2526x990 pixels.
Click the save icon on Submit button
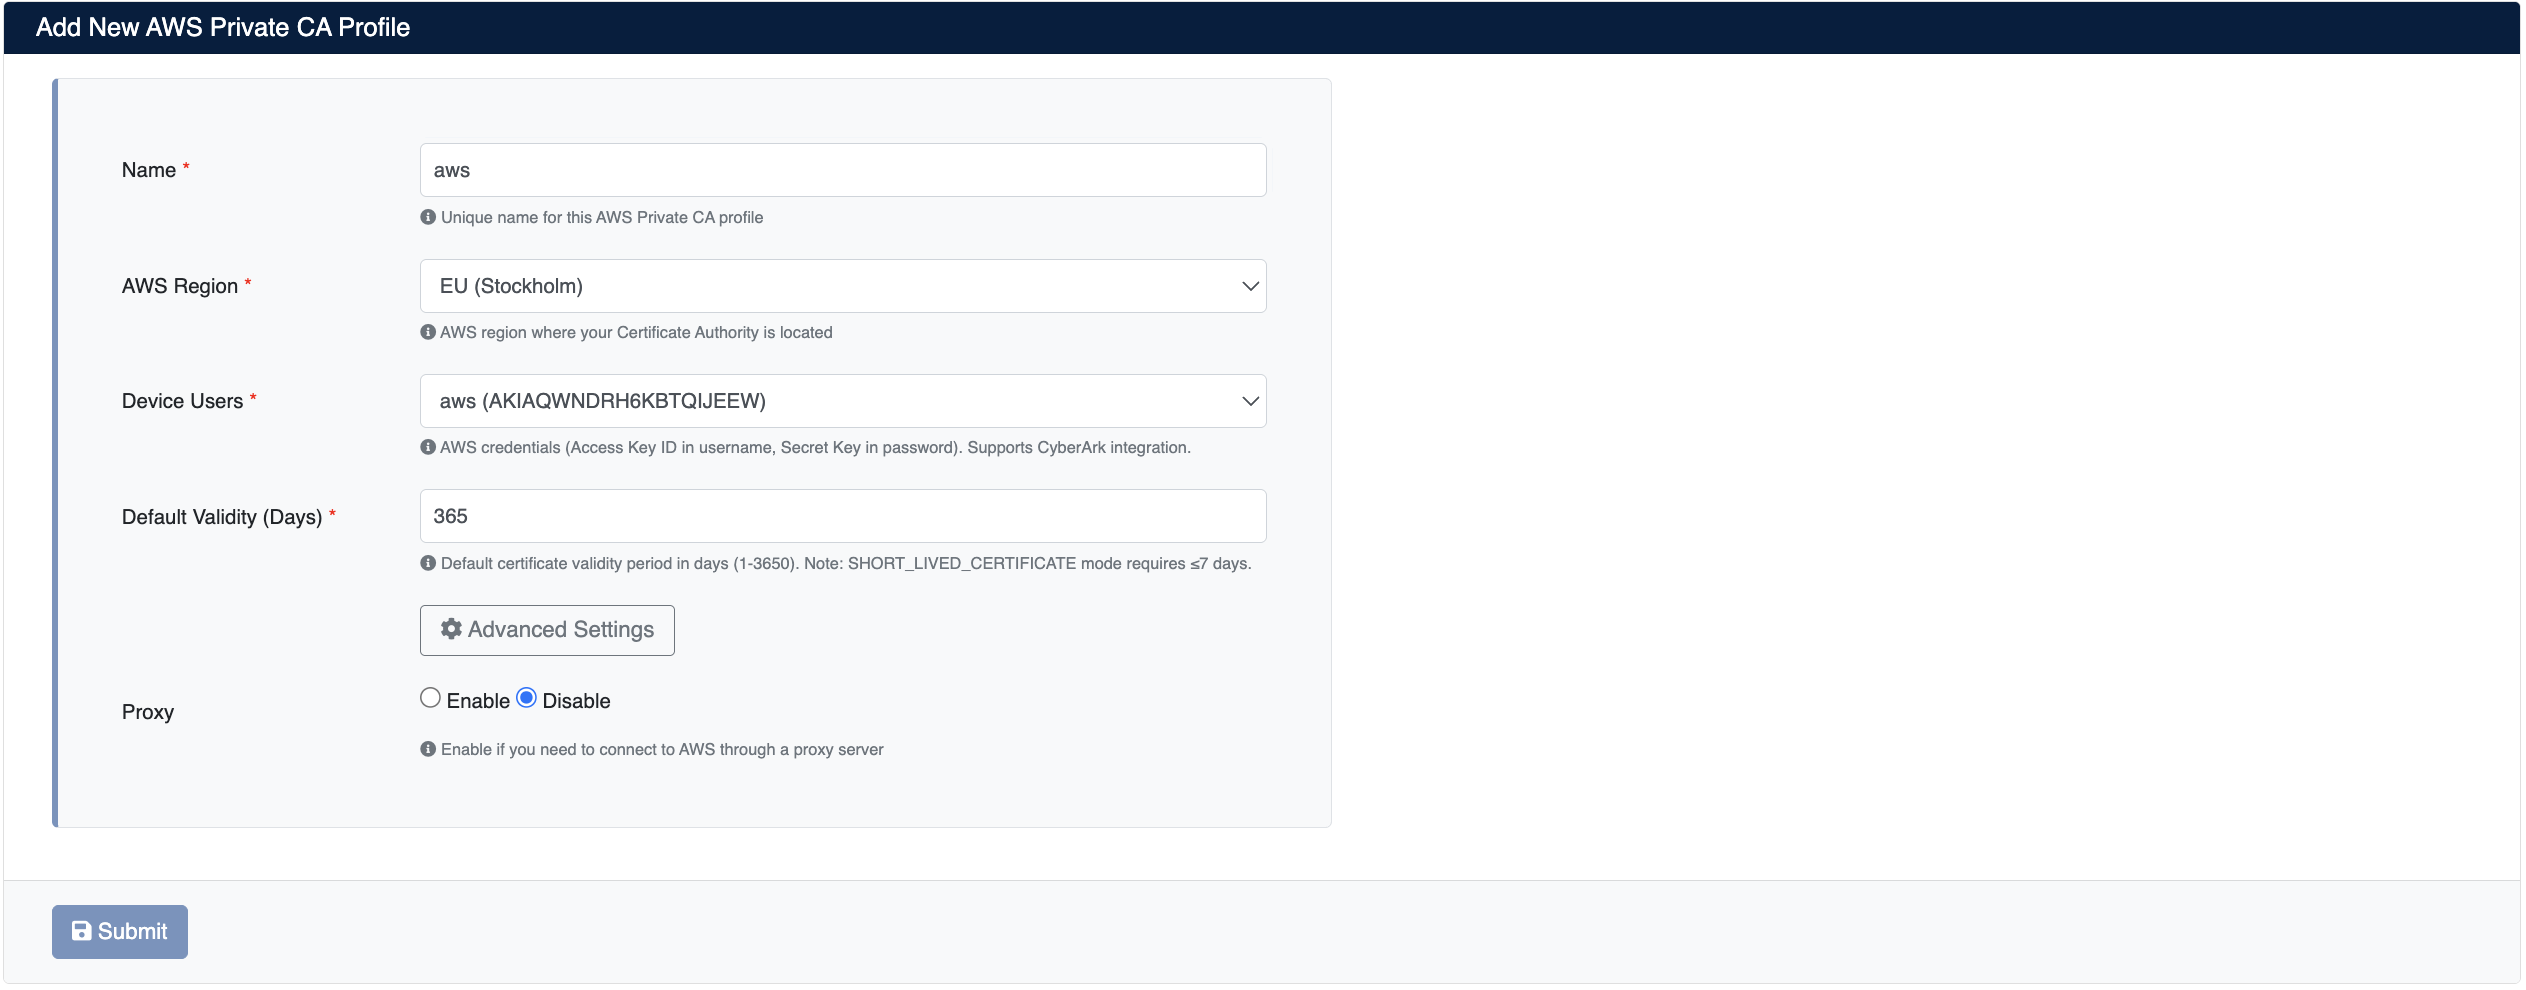(x=82, y=931)
